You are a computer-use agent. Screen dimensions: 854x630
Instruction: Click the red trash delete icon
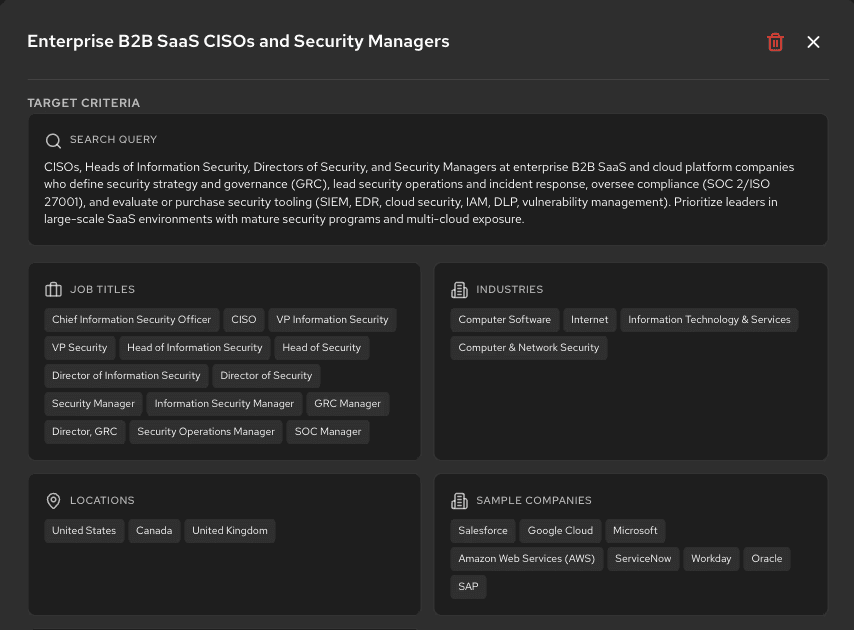coord(775,42)
